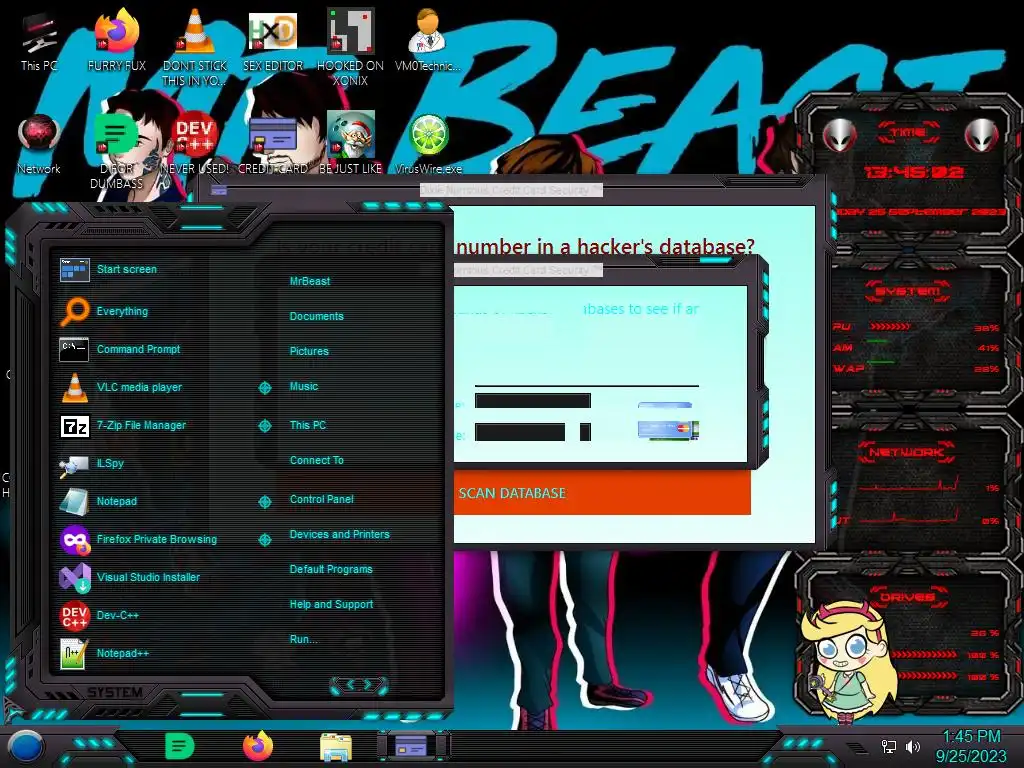Open Music in start menu
Screen dimensions: 1024x768
(x=304, y=387)
